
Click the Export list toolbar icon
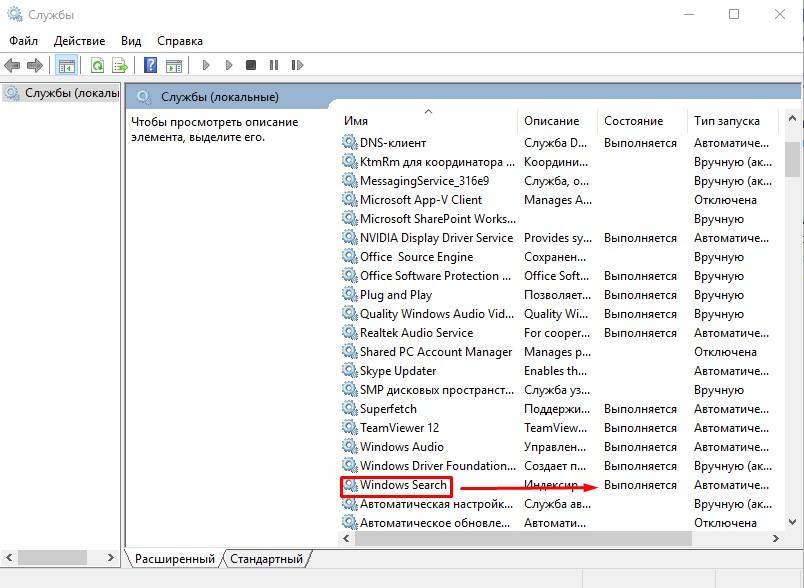tap(120, 66)
